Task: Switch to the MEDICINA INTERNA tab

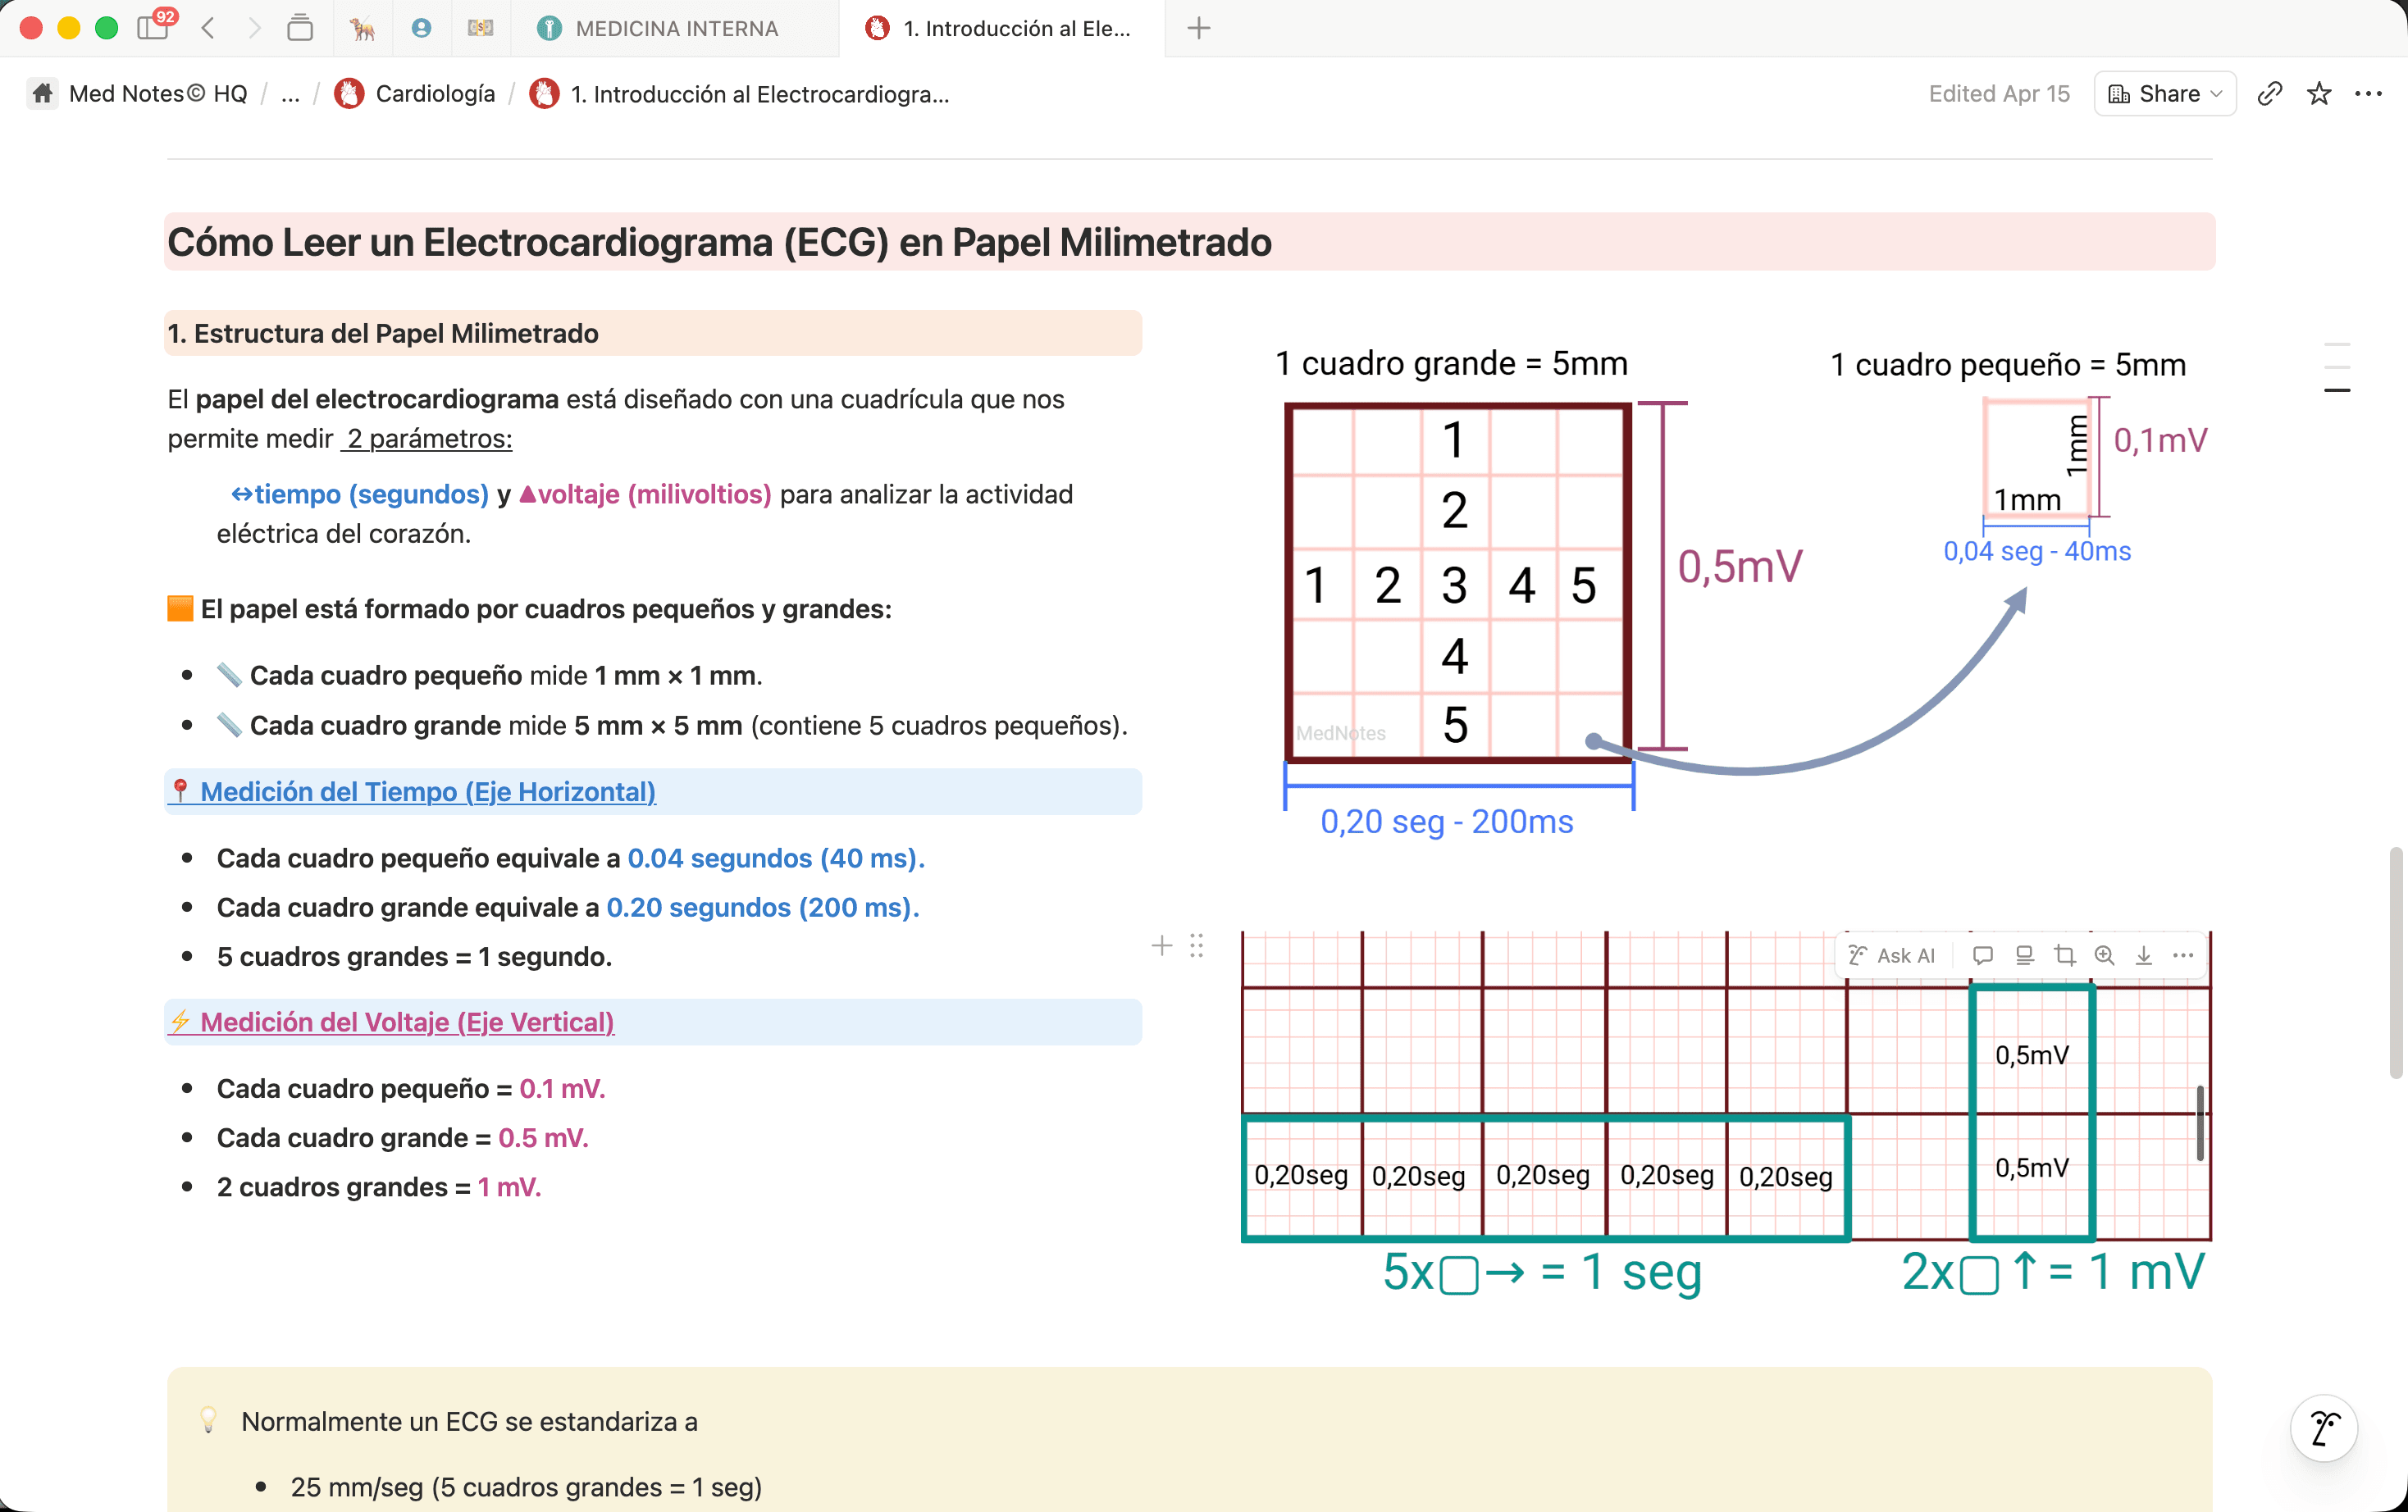Action: click(674, 28)
